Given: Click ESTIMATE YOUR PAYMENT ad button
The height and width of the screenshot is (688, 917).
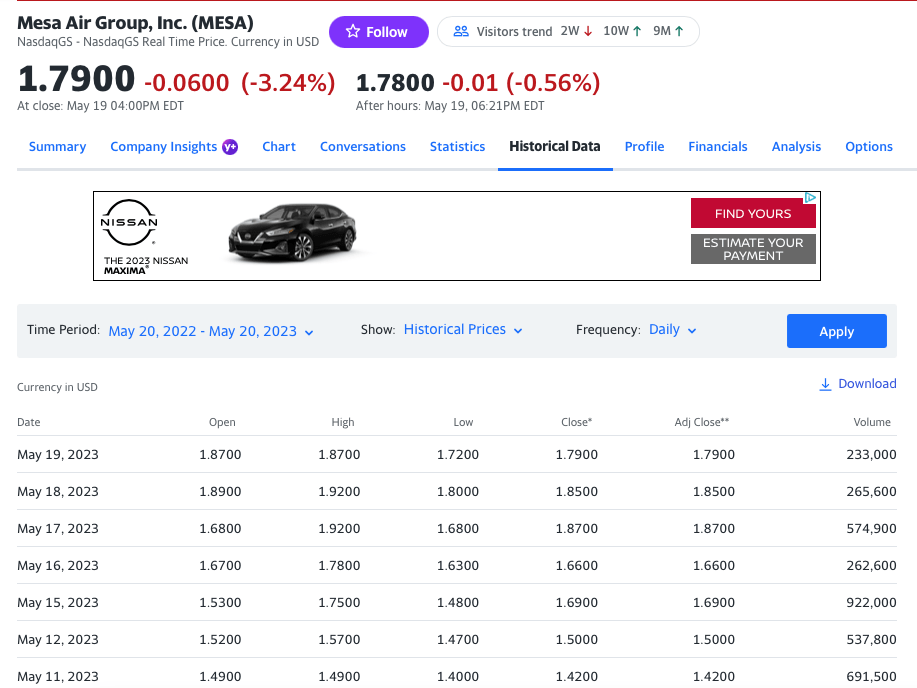Looking at the screenshot, I should 753,249.
